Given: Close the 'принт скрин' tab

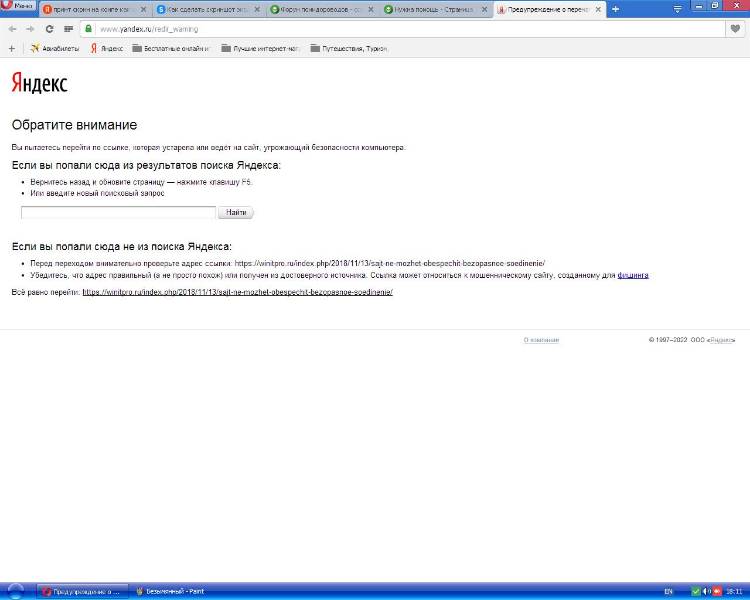Looking at the screenshot, I should point(143,10).
